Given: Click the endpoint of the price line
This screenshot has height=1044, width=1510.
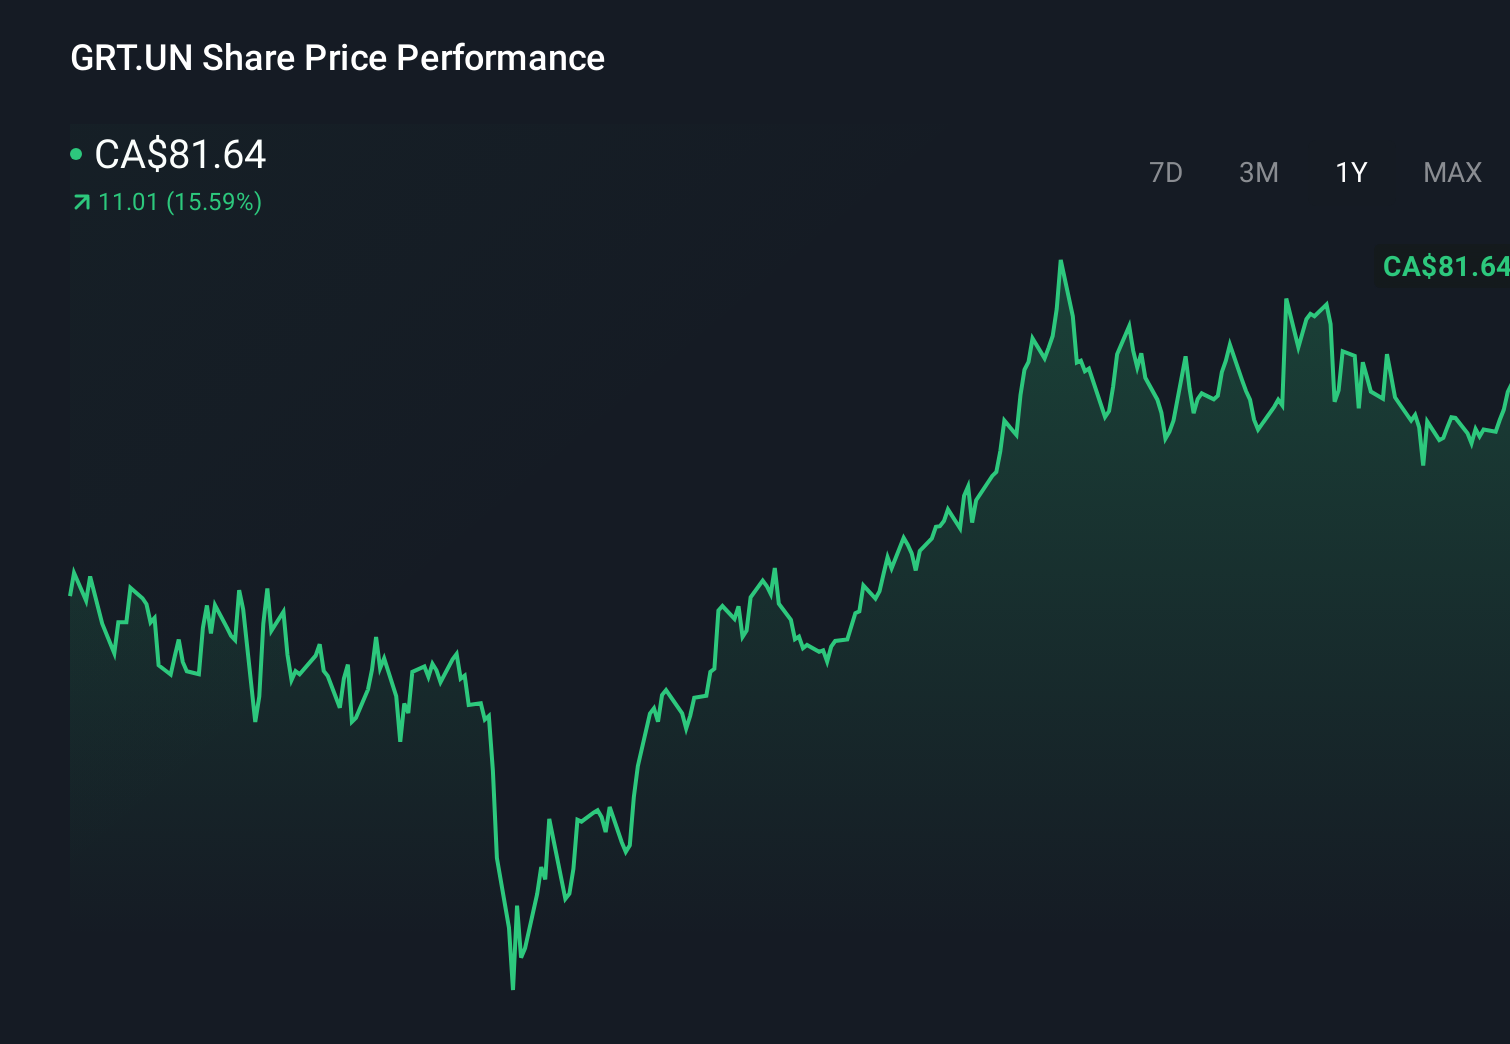Looking at the screenshot, I should point(1507,385).
